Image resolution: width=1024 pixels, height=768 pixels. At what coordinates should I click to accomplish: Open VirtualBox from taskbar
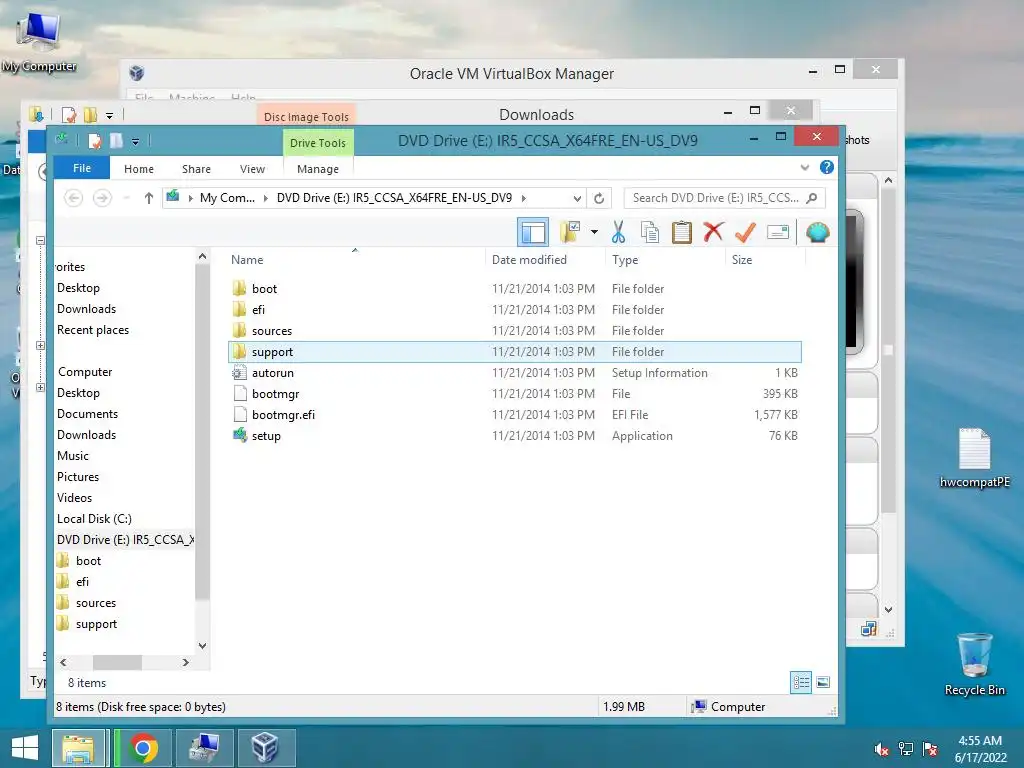point(265,748)
